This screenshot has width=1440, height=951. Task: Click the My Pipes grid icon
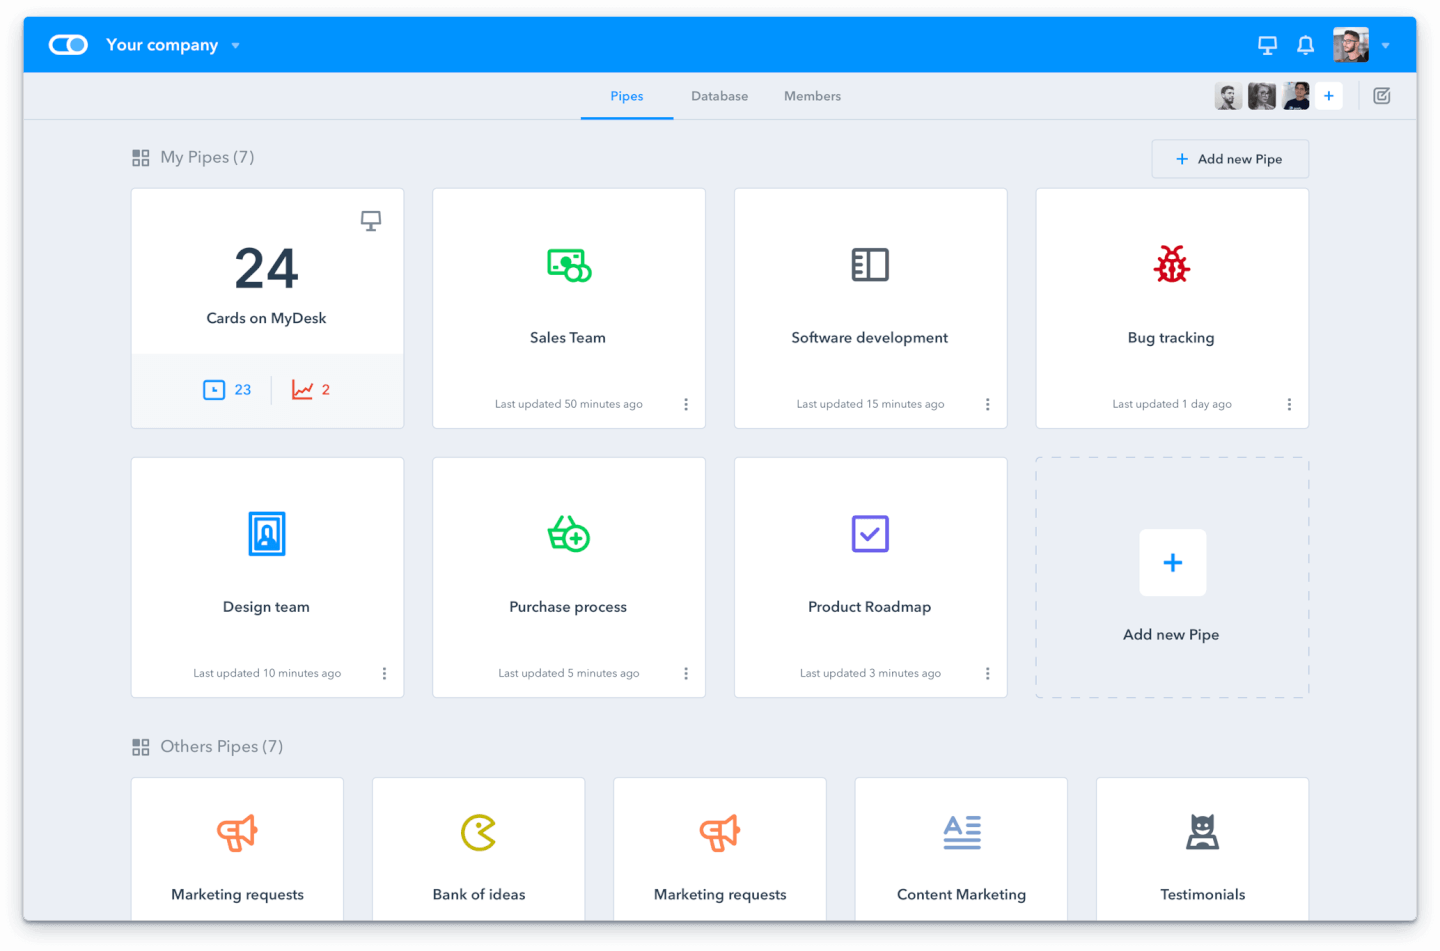click(141, 158)
